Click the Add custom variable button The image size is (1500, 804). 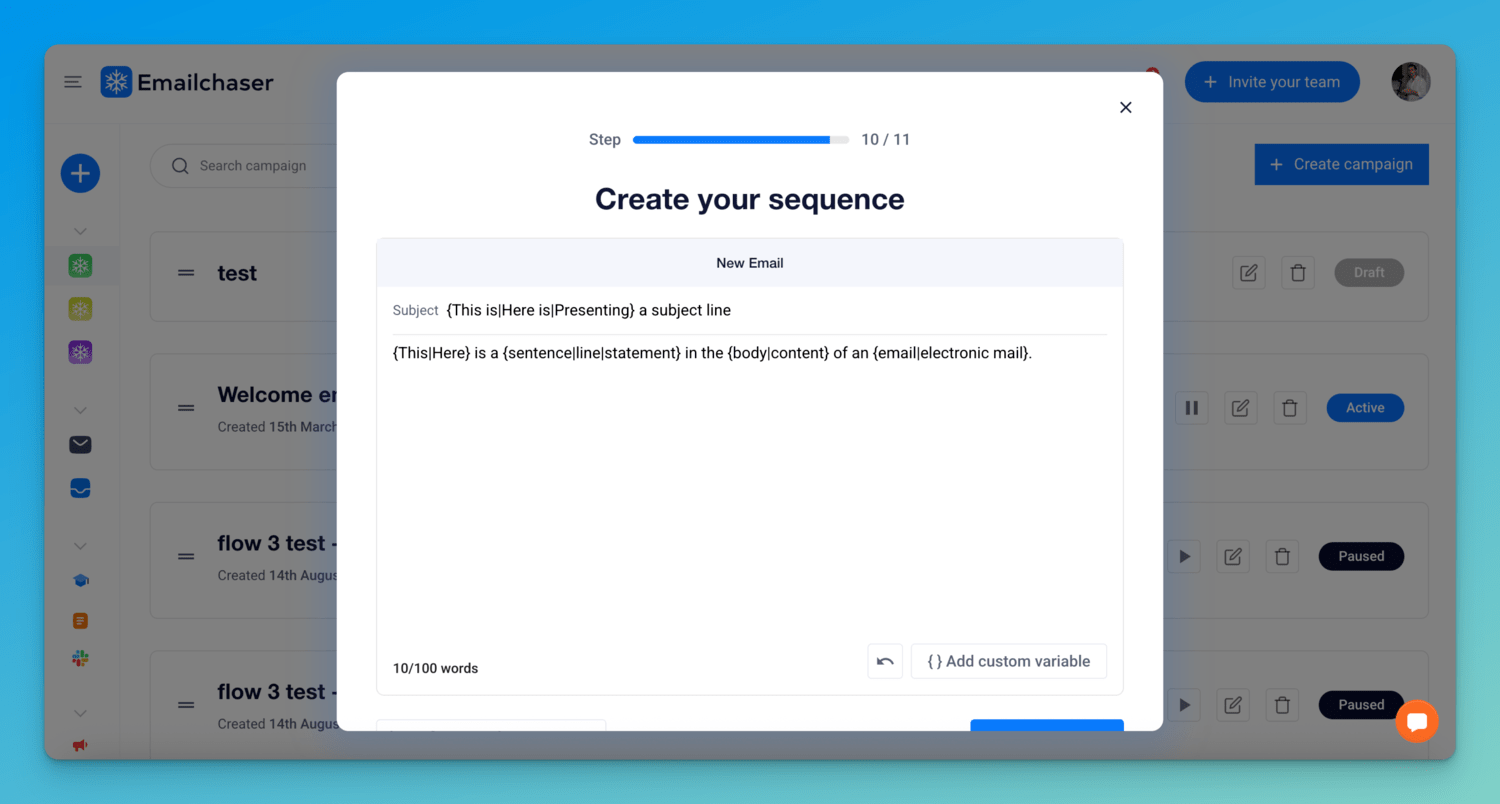(x=1008, y=661)
